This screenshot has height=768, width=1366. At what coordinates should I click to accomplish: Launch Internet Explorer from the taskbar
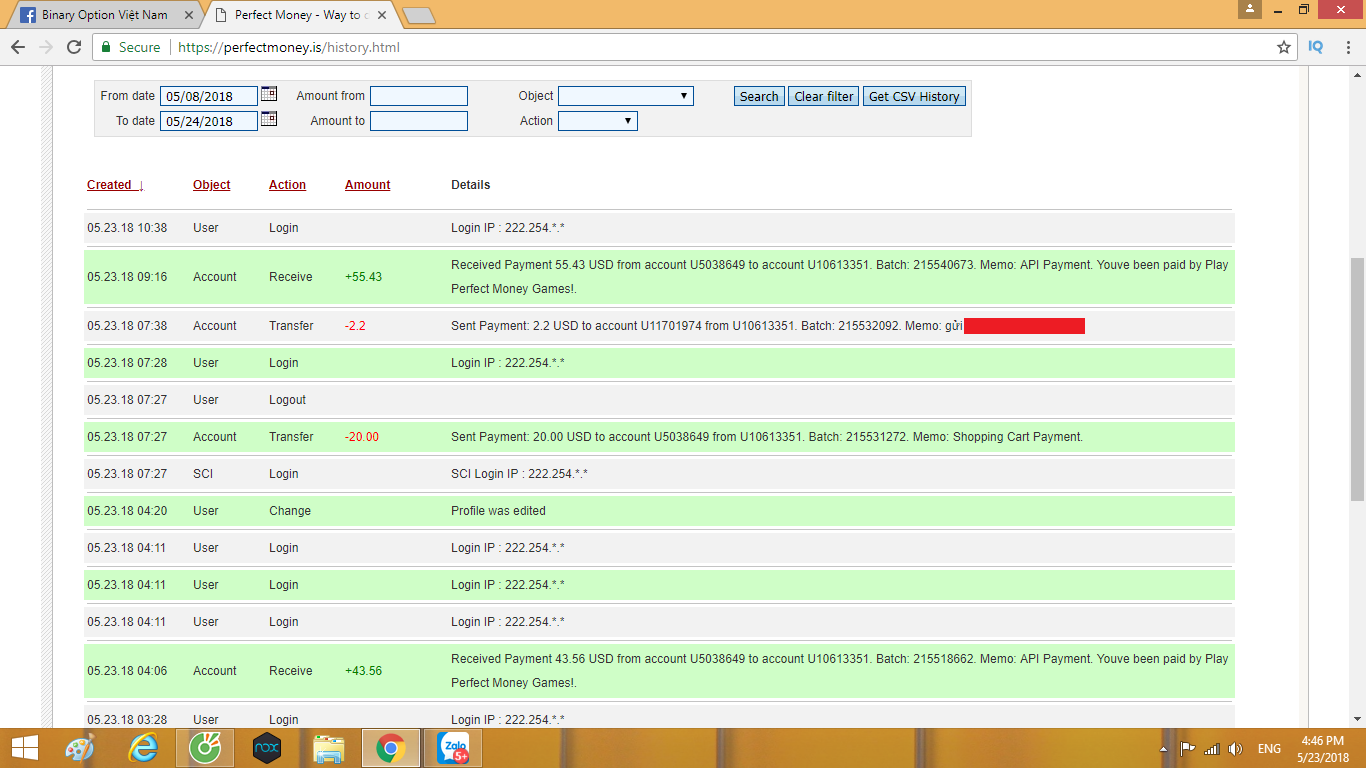pyautogui.click(x=145, y=748)
